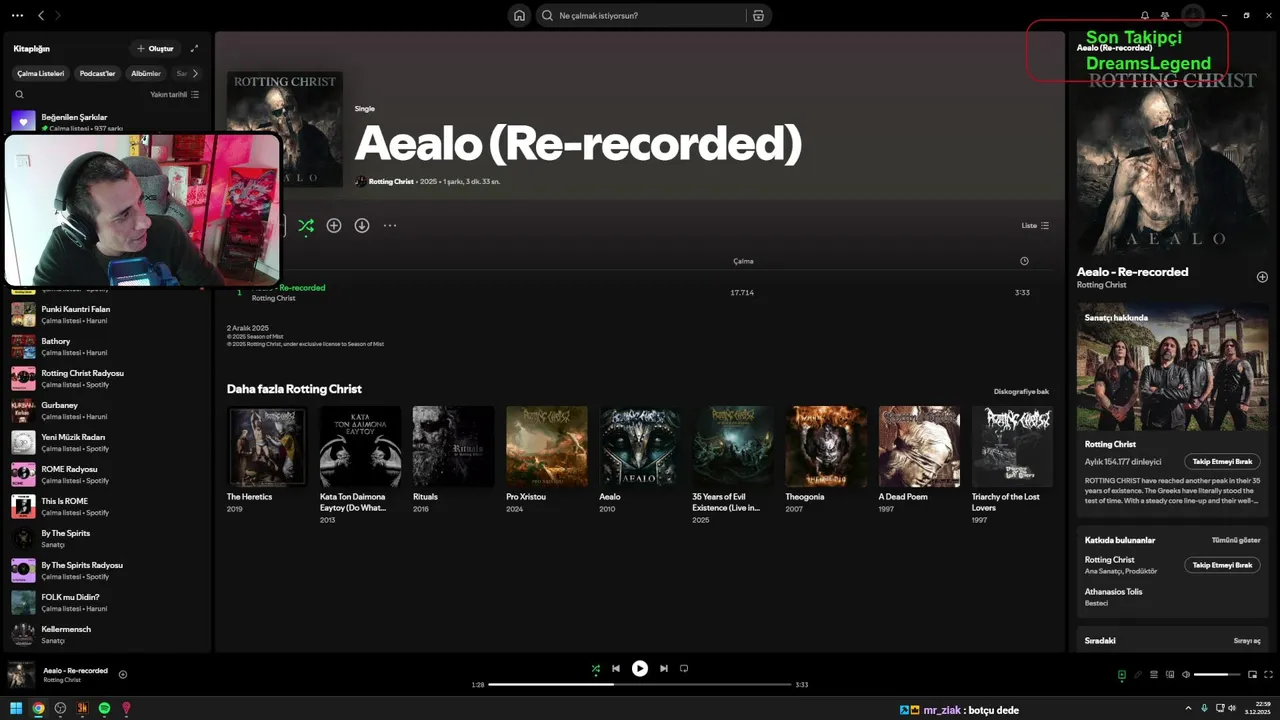Screen dimensions: 1280x720
Task: Open the Browse icon in search bar
Action: click(758, 16)
